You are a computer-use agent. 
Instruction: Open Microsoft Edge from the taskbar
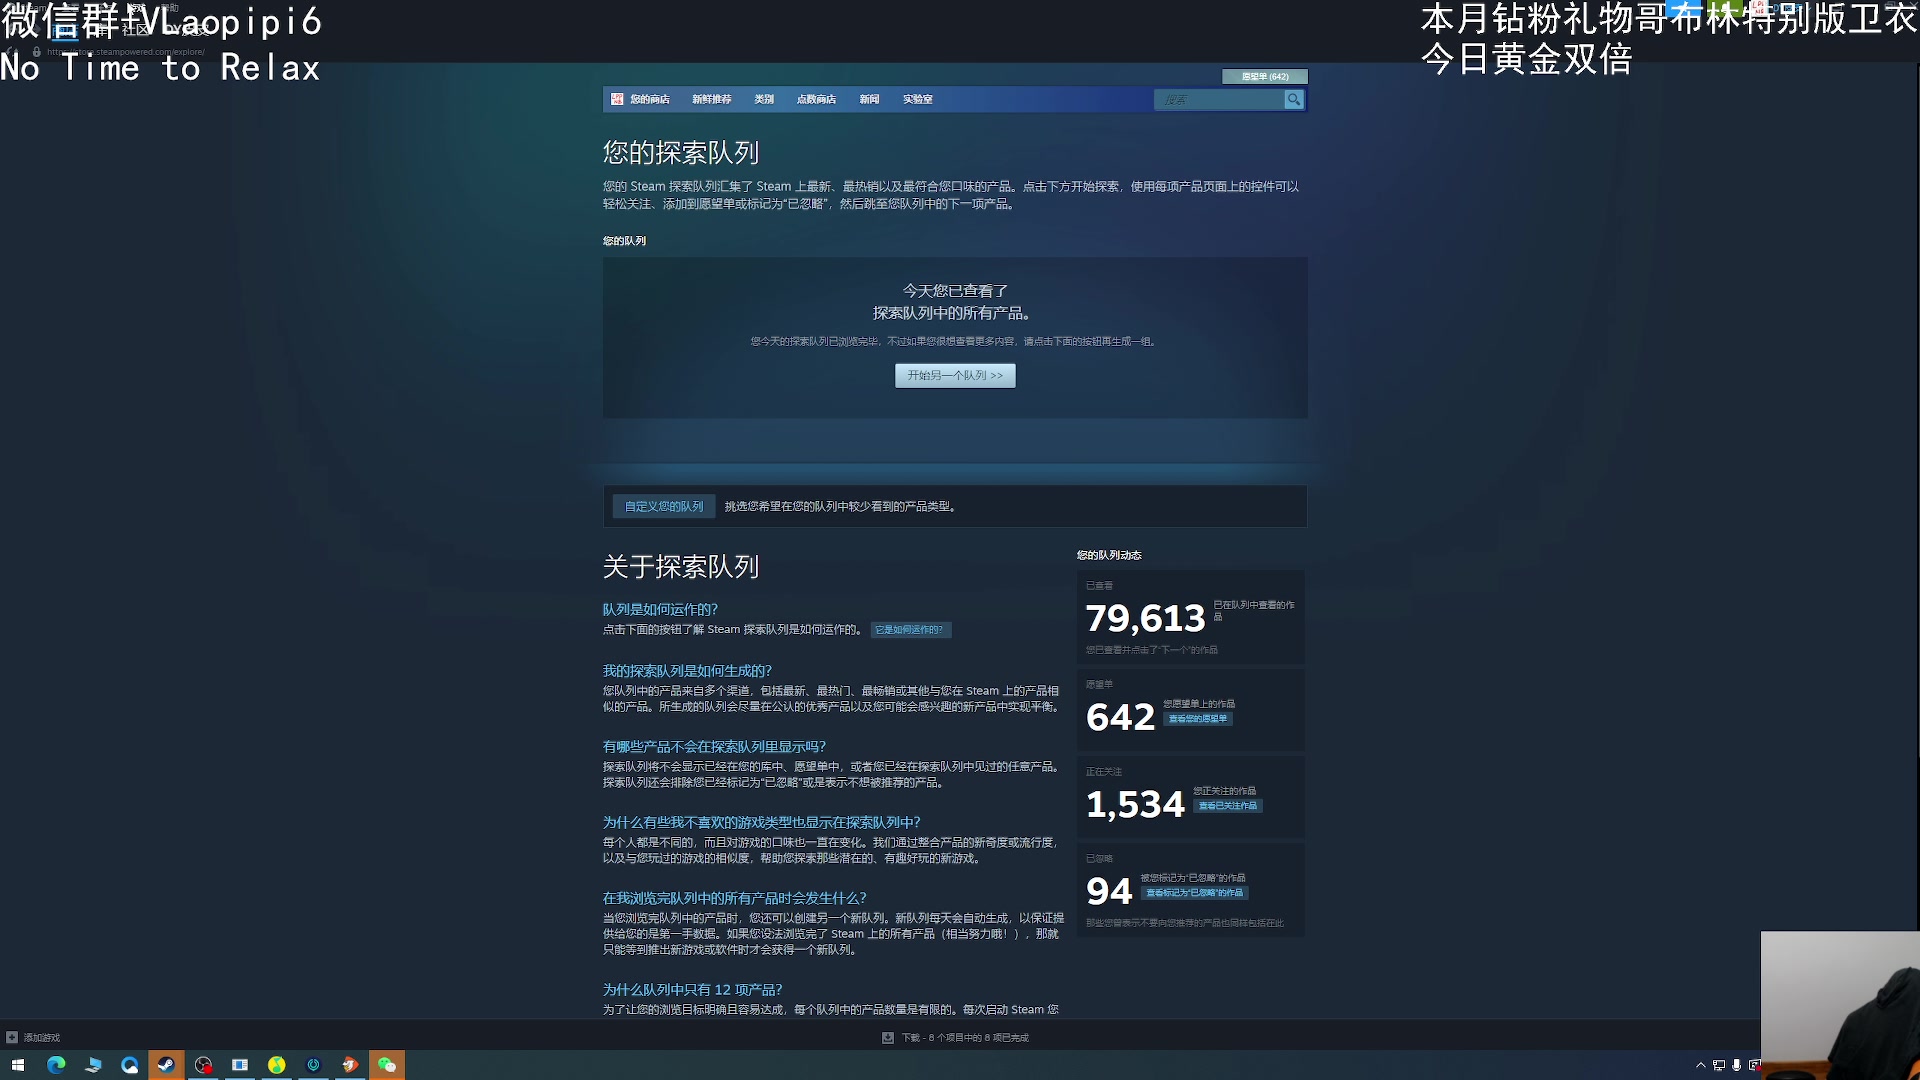click(56, 1065)
